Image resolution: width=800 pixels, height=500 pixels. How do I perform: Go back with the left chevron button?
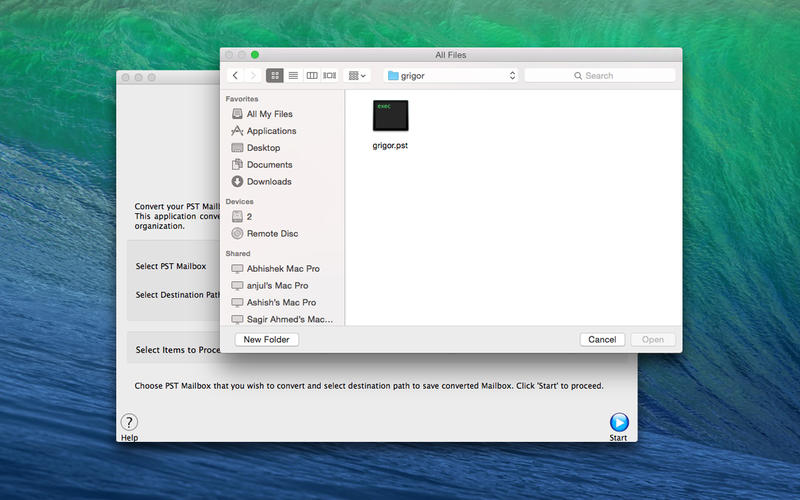point(235,76)
